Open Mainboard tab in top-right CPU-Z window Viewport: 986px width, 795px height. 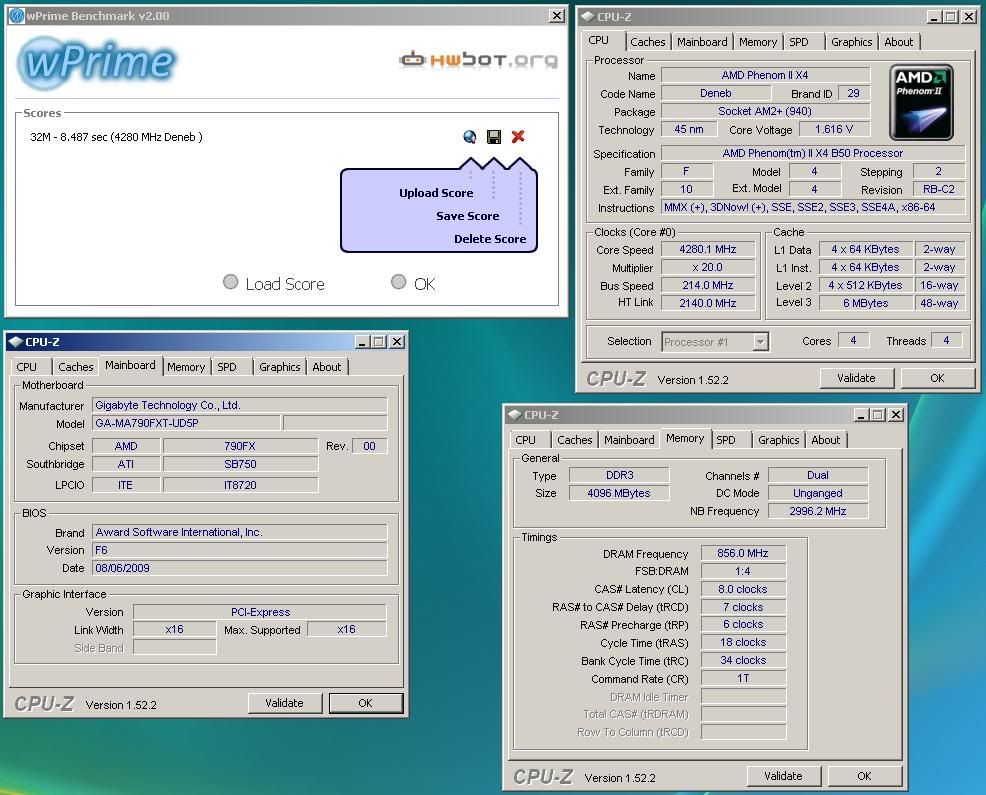pyautogui.click(x=702, y=42)
